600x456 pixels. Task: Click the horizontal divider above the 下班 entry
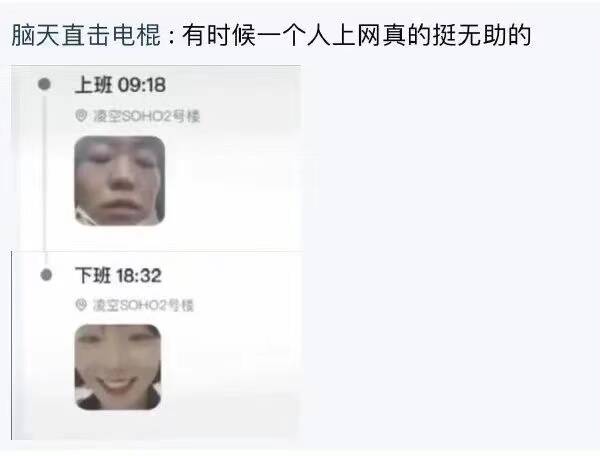(157, 251)
